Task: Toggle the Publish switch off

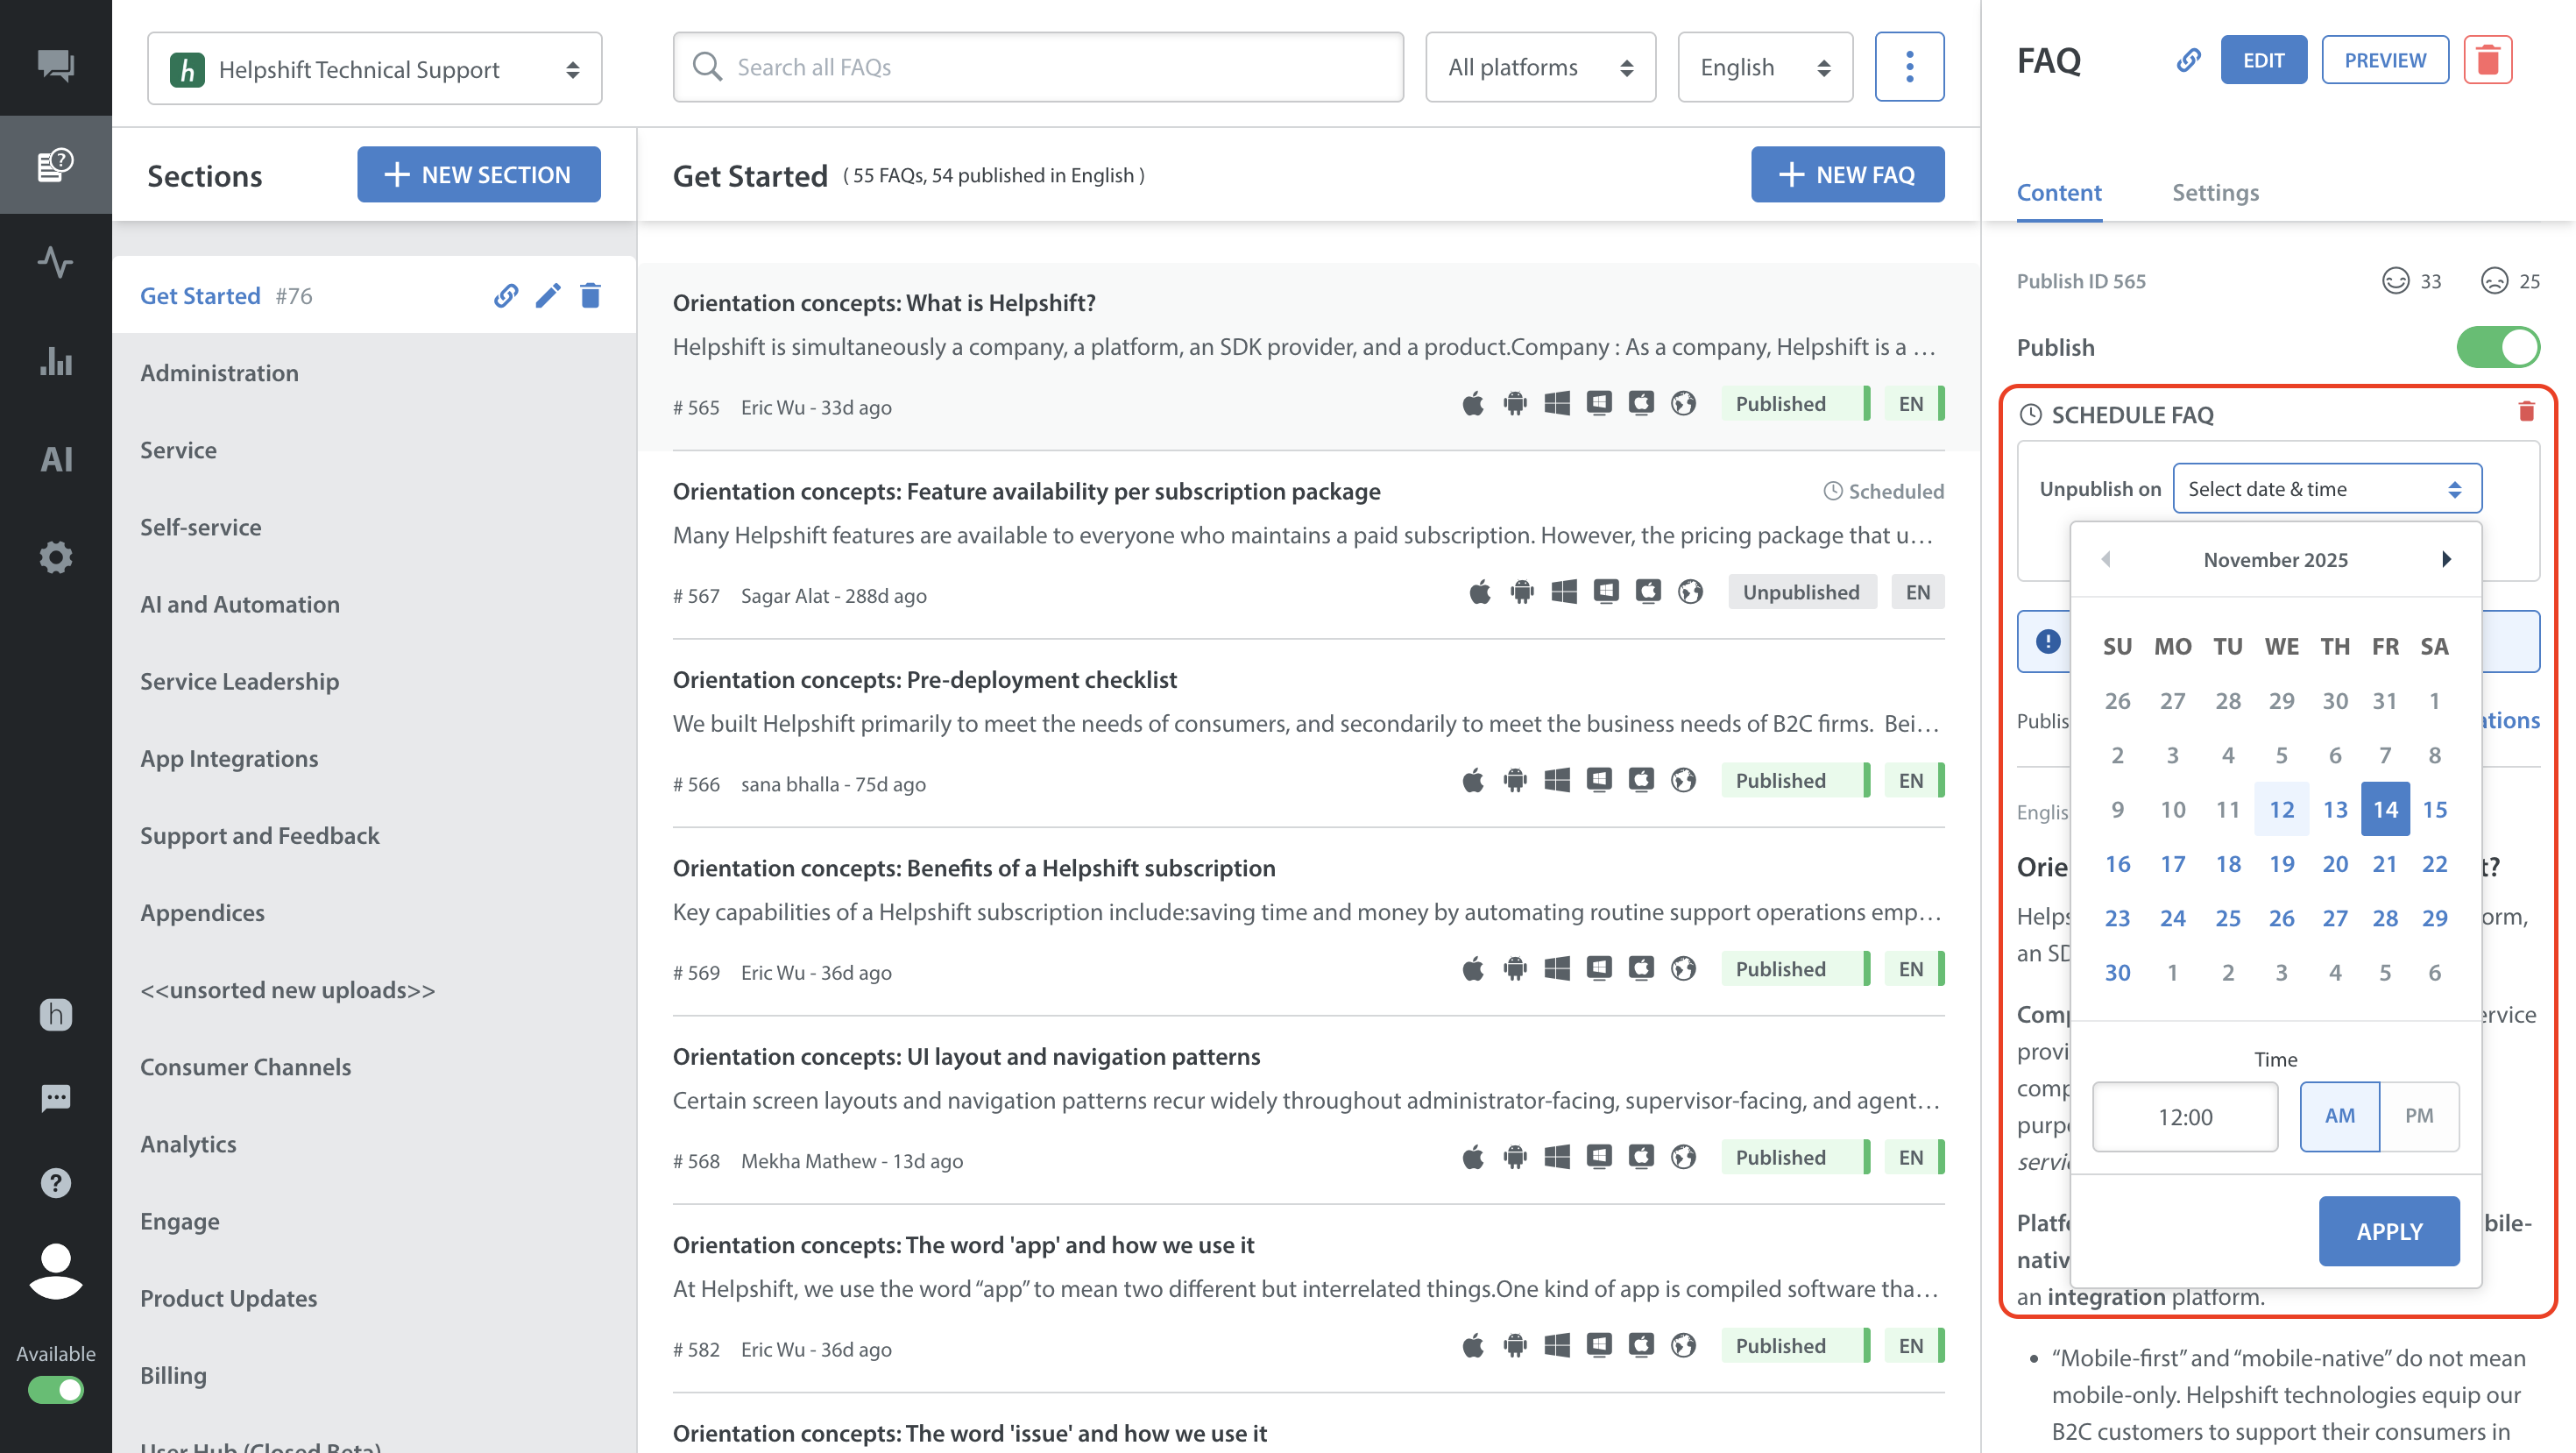Action: tap(2497, 347)
